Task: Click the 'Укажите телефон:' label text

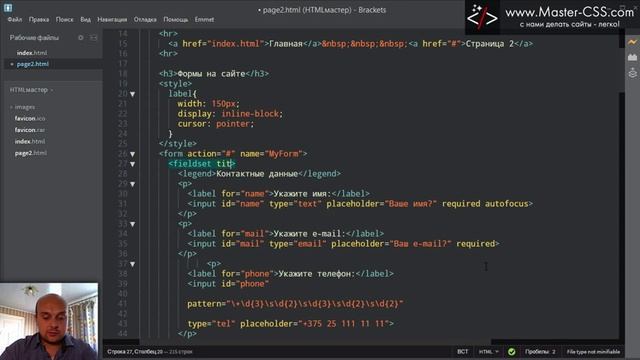Action: (x=317, y=274)
